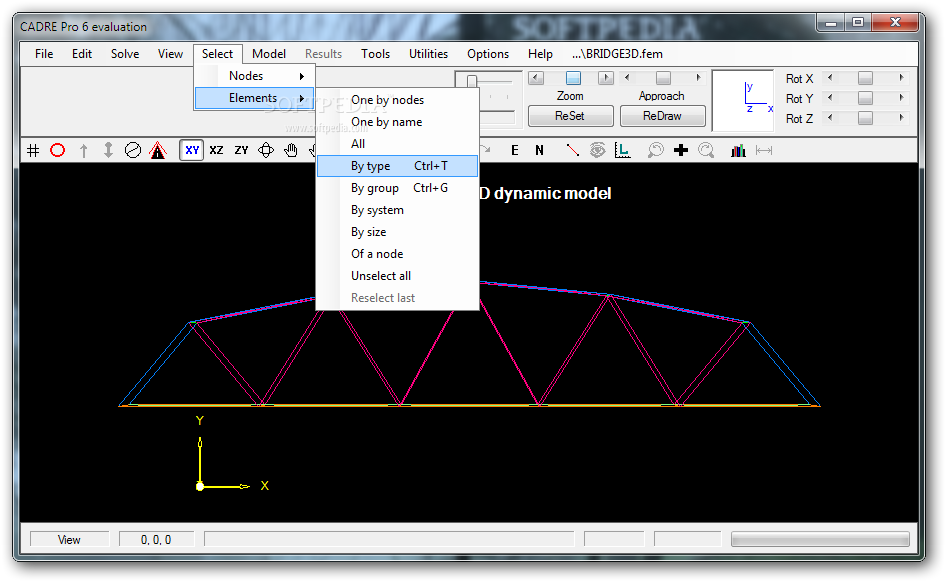946x582 pixels.
Task: Click the ...\BRIDGE3D.fem file name
Action: 618,54
